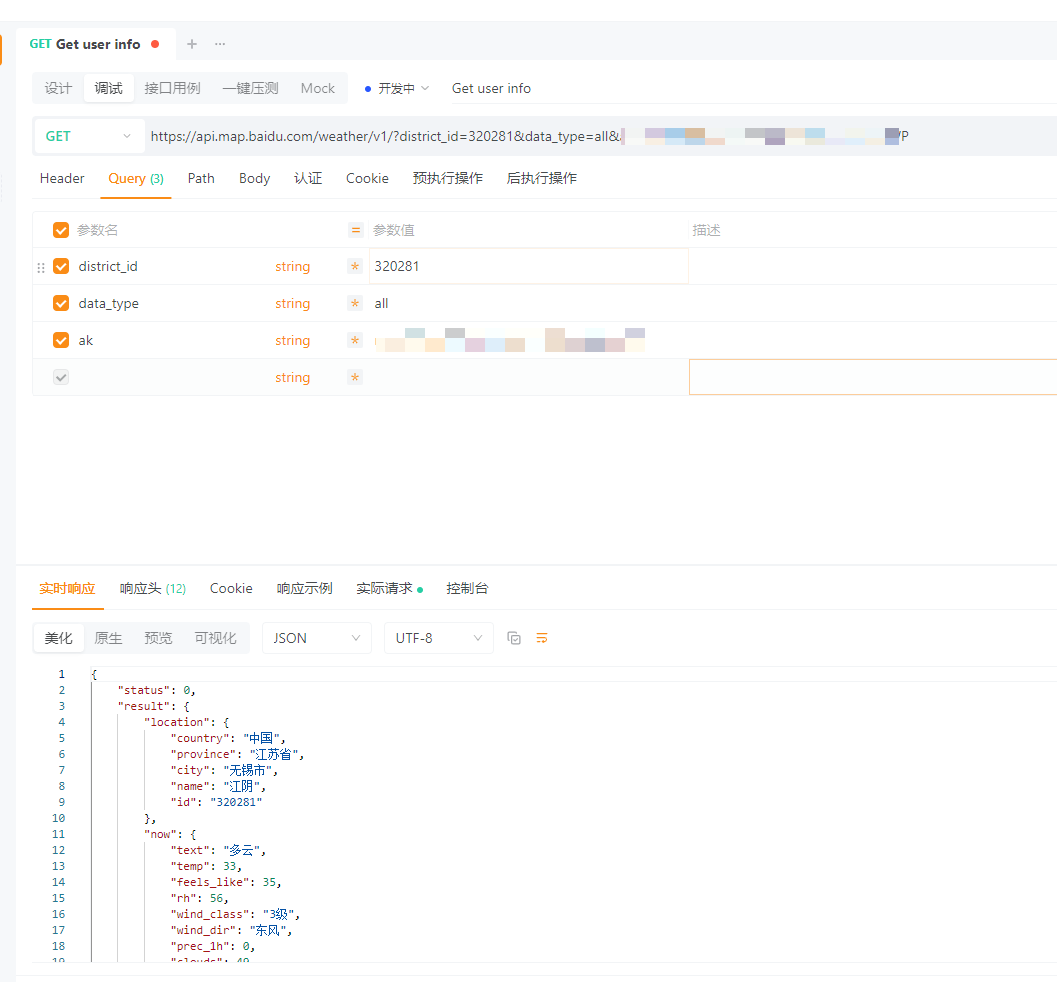Switch to the 调试 tab
1057x982 pixels.
[109, 88]
